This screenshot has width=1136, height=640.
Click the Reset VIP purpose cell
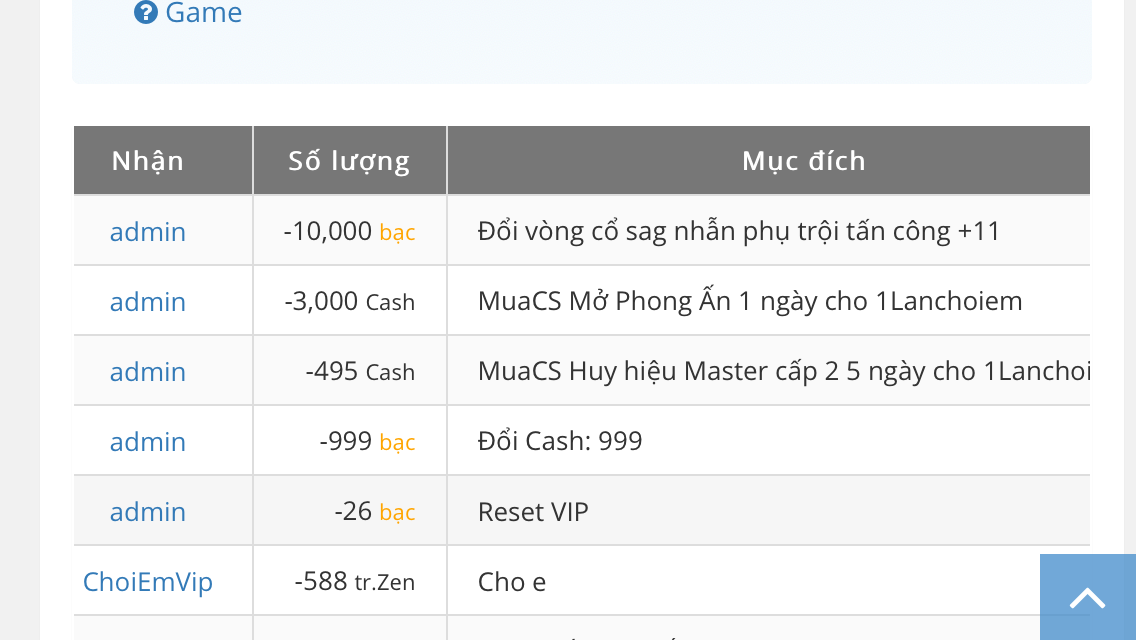(x=533, y=512)
